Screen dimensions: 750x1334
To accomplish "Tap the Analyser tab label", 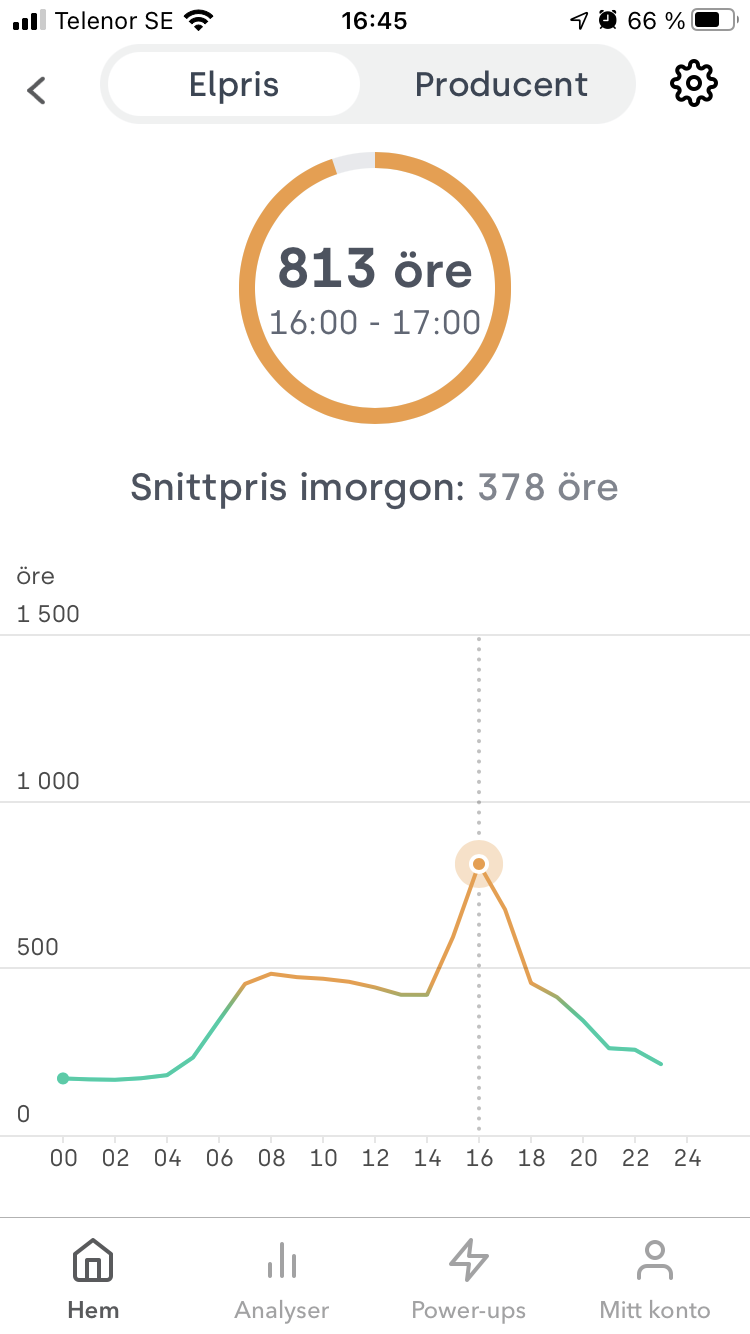I will (x=282, y=1310).
